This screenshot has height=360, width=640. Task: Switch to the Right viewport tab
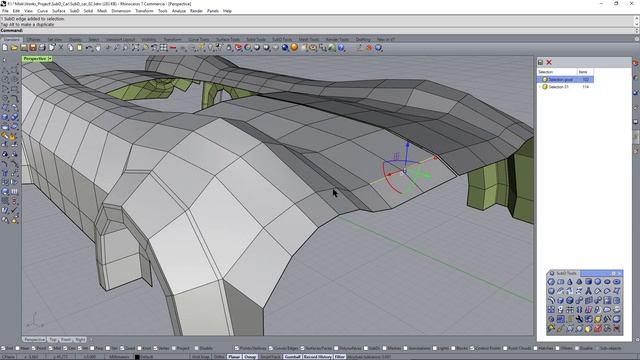point(80,340)
